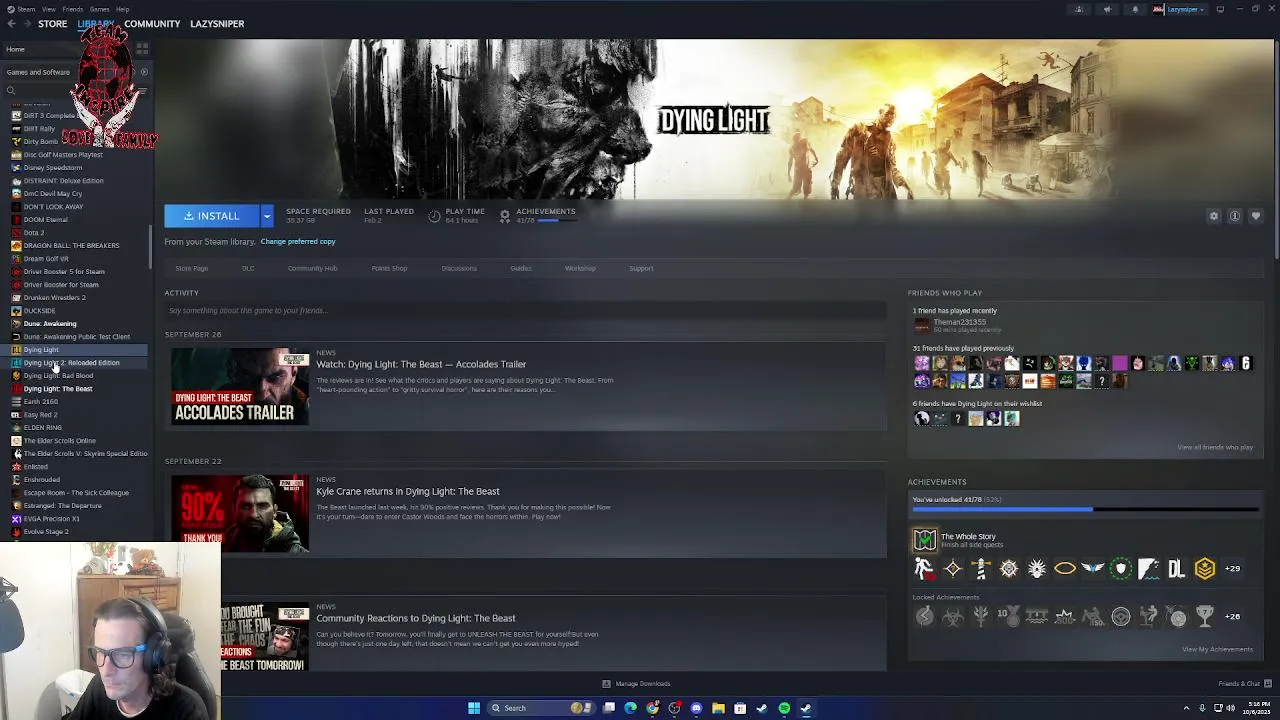Click the trophy locked achievement icon
The width and height of the screenshot is (1280, 720).
(1204, 617)
